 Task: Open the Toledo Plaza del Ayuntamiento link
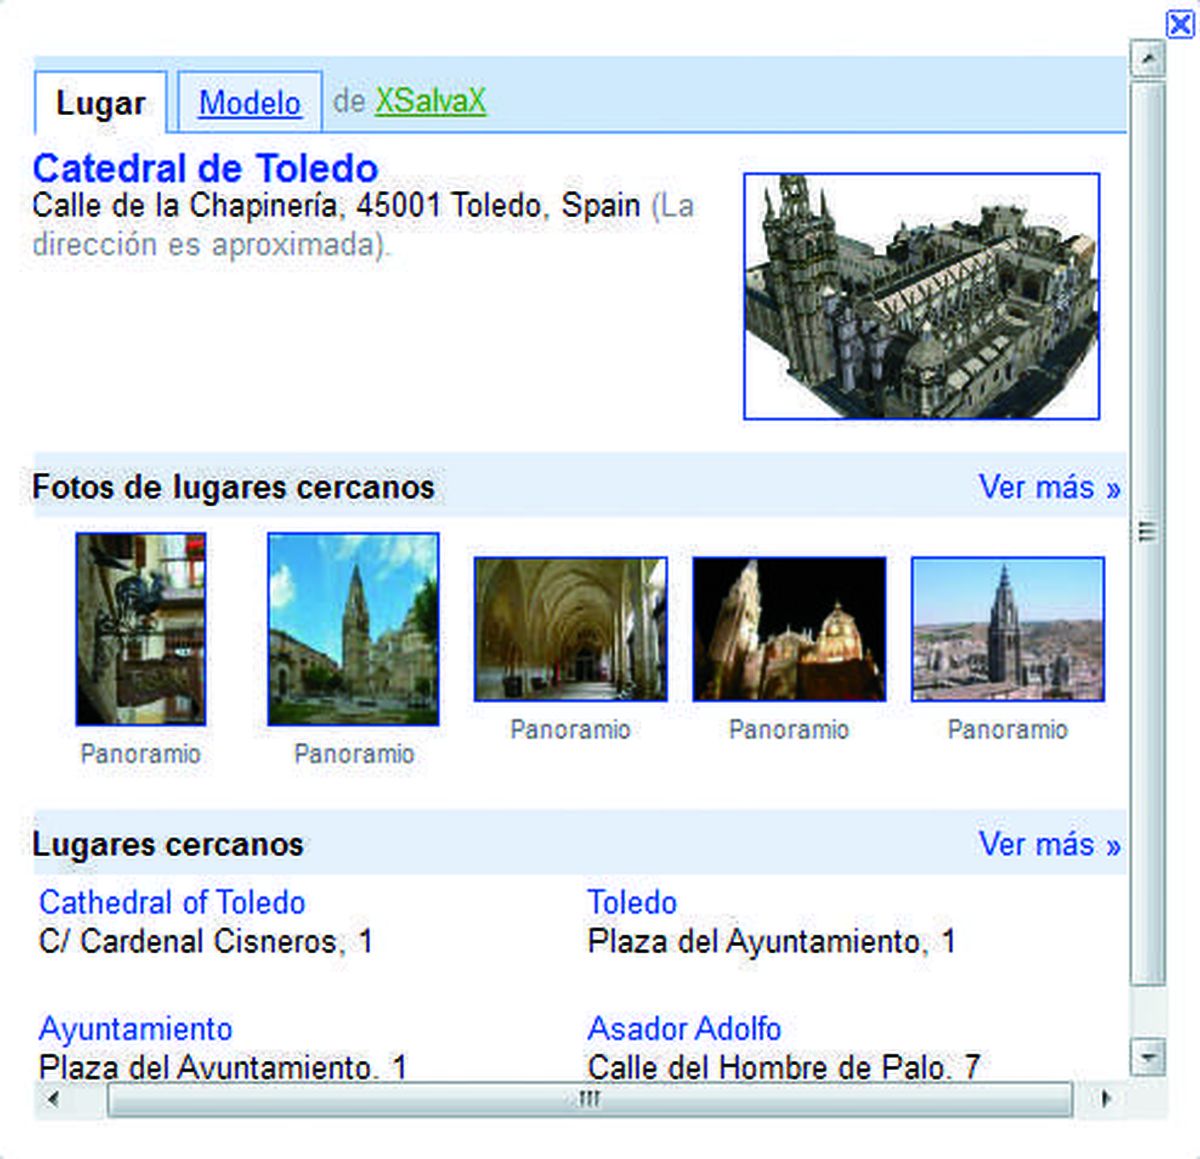(x=632, y=903)
